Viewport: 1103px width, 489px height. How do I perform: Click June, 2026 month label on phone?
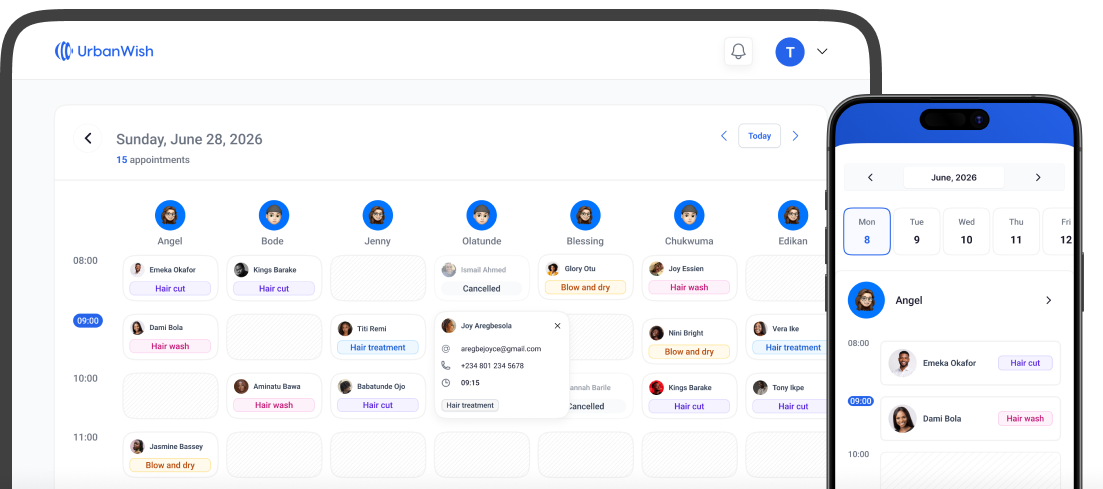click(954, 177)
